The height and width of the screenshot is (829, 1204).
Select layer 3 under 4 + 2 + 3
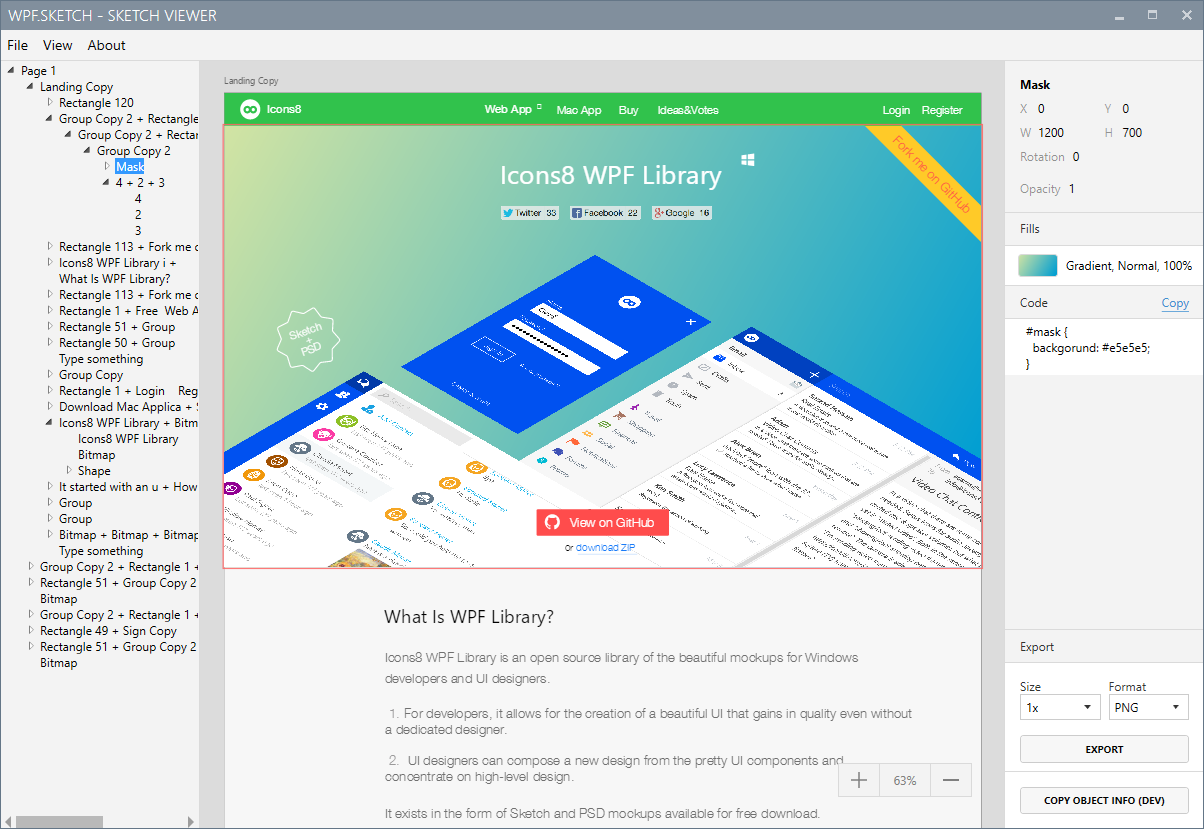point(138,230)
